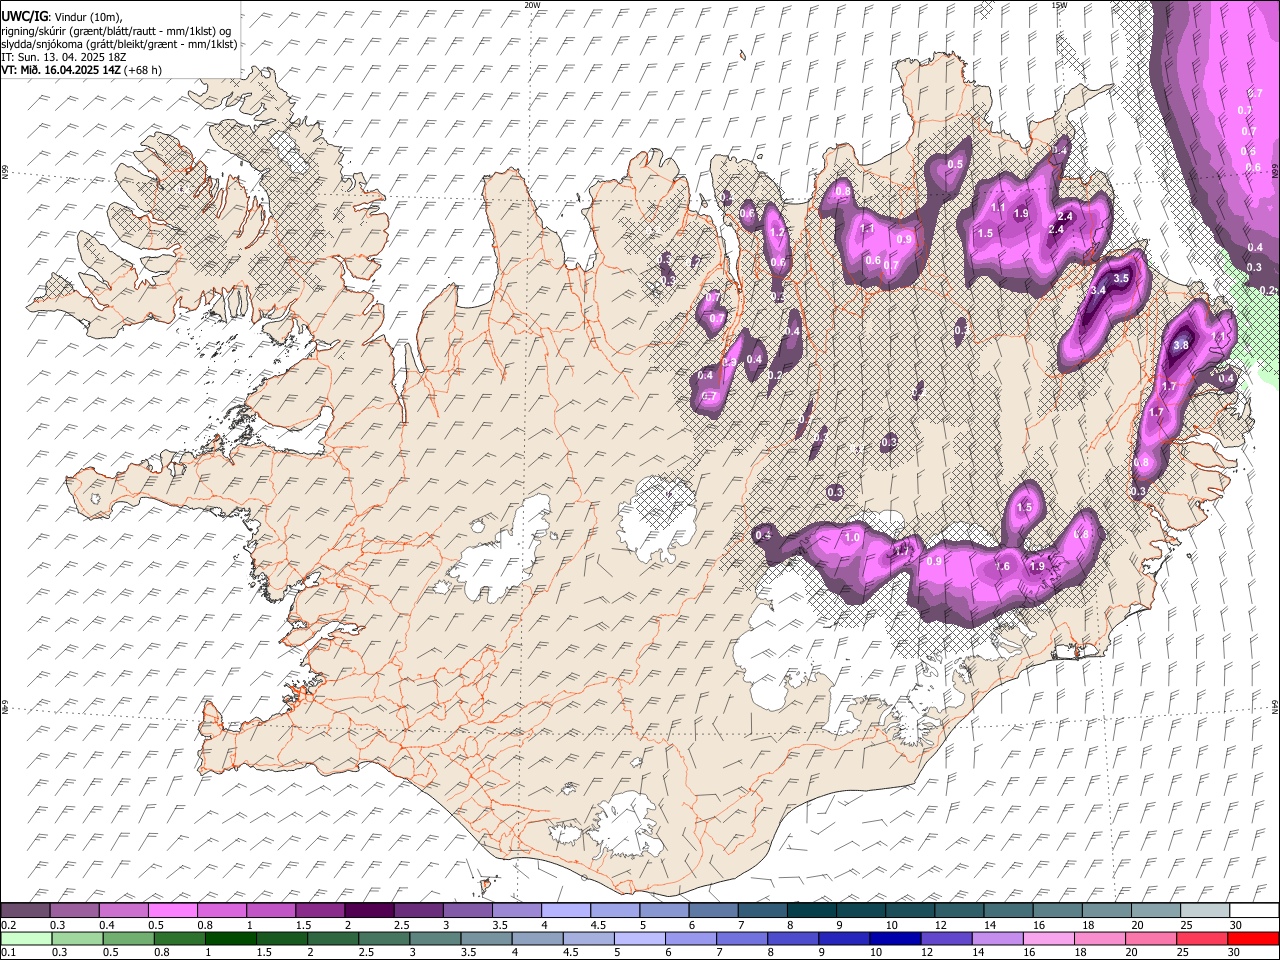Pick the lavender 4 swatch in the snow legend
This screenshot has width=1280, height=960.
(x=566, y=910)
